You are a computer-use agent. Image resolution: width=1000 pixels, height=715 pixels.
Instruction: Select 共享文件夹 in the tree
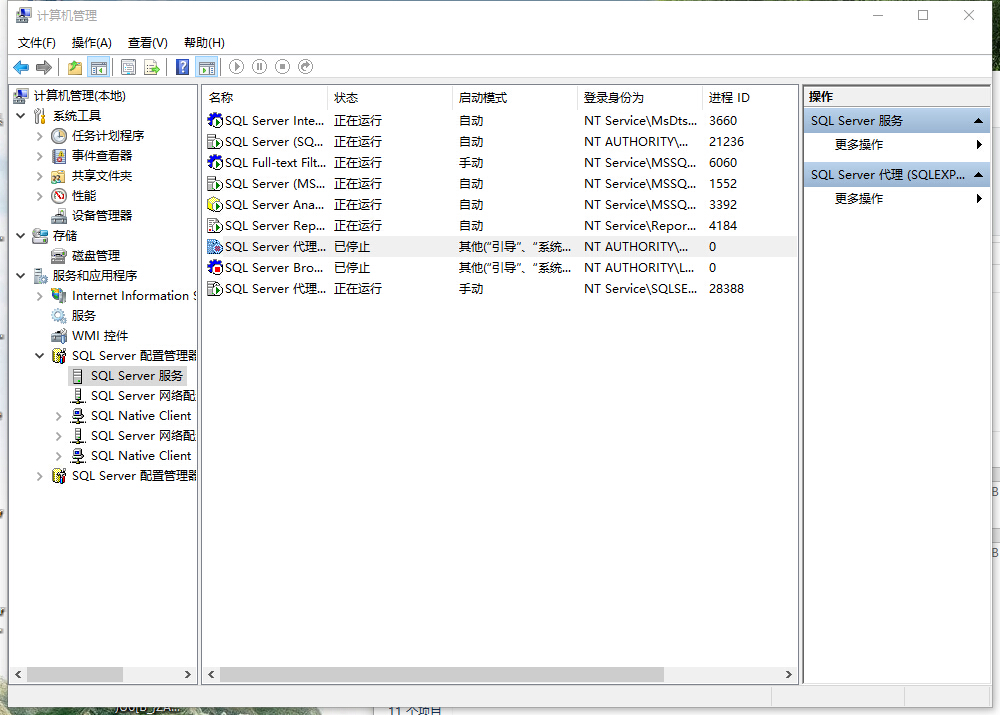102,175
